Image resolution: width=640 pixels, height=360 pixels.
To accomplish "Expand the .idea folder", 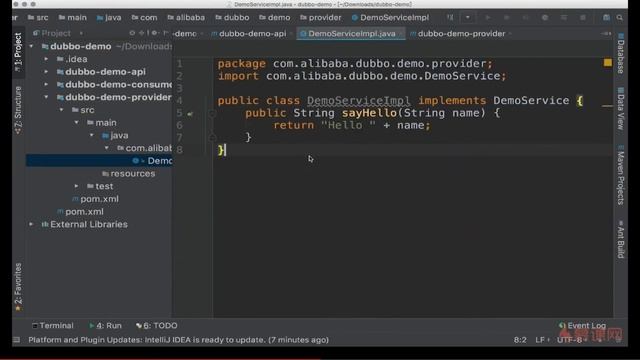I will (x=46, y=59).
